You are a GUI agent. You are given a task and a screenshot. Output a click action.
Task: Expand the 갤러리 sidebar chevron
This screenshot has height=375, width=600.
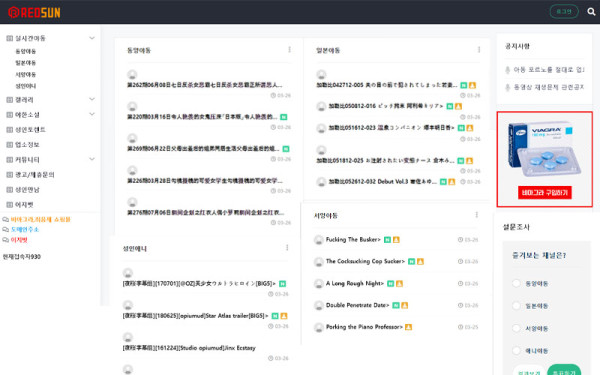(x=92, y=99)
